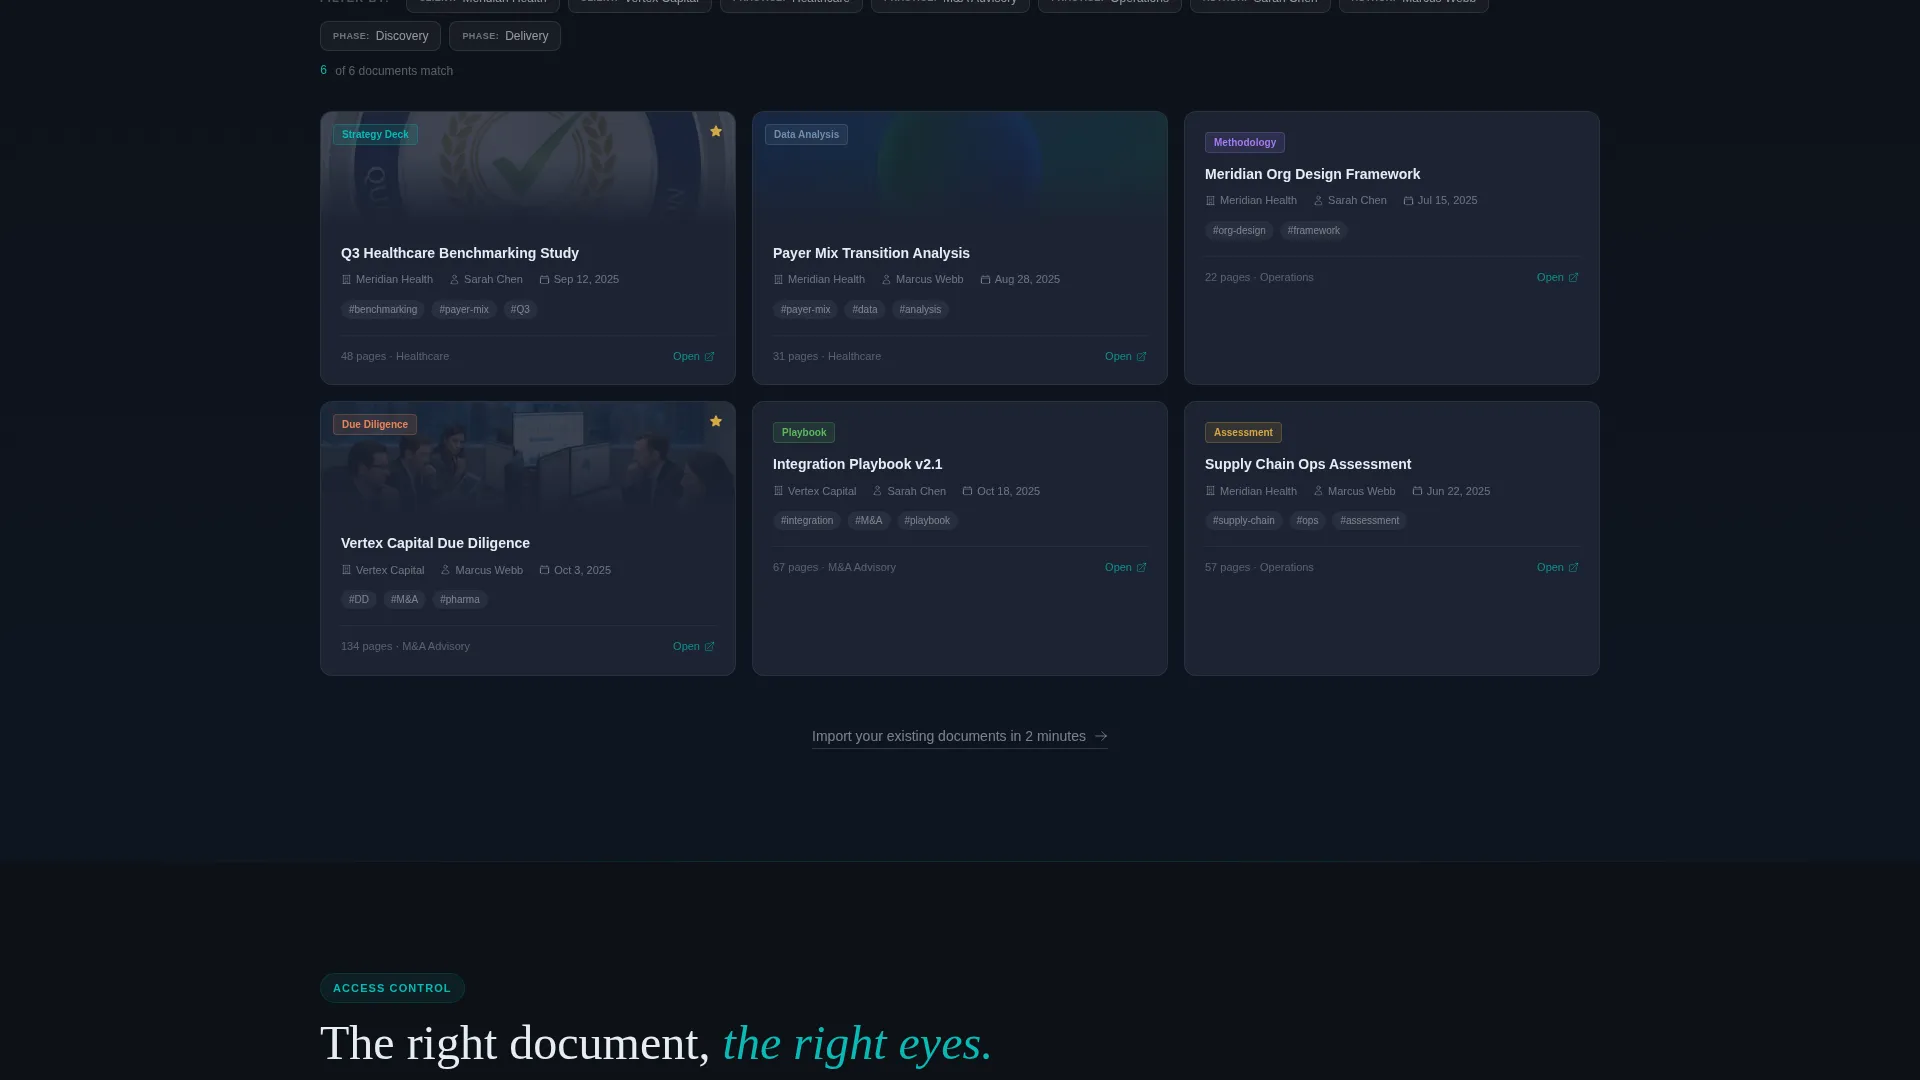Image resolution: width=1920 pixels, height=1080 pixels.
Task: Click external-link icon on Integration Playbook v2.1
Action: (x=1141, y=568)
